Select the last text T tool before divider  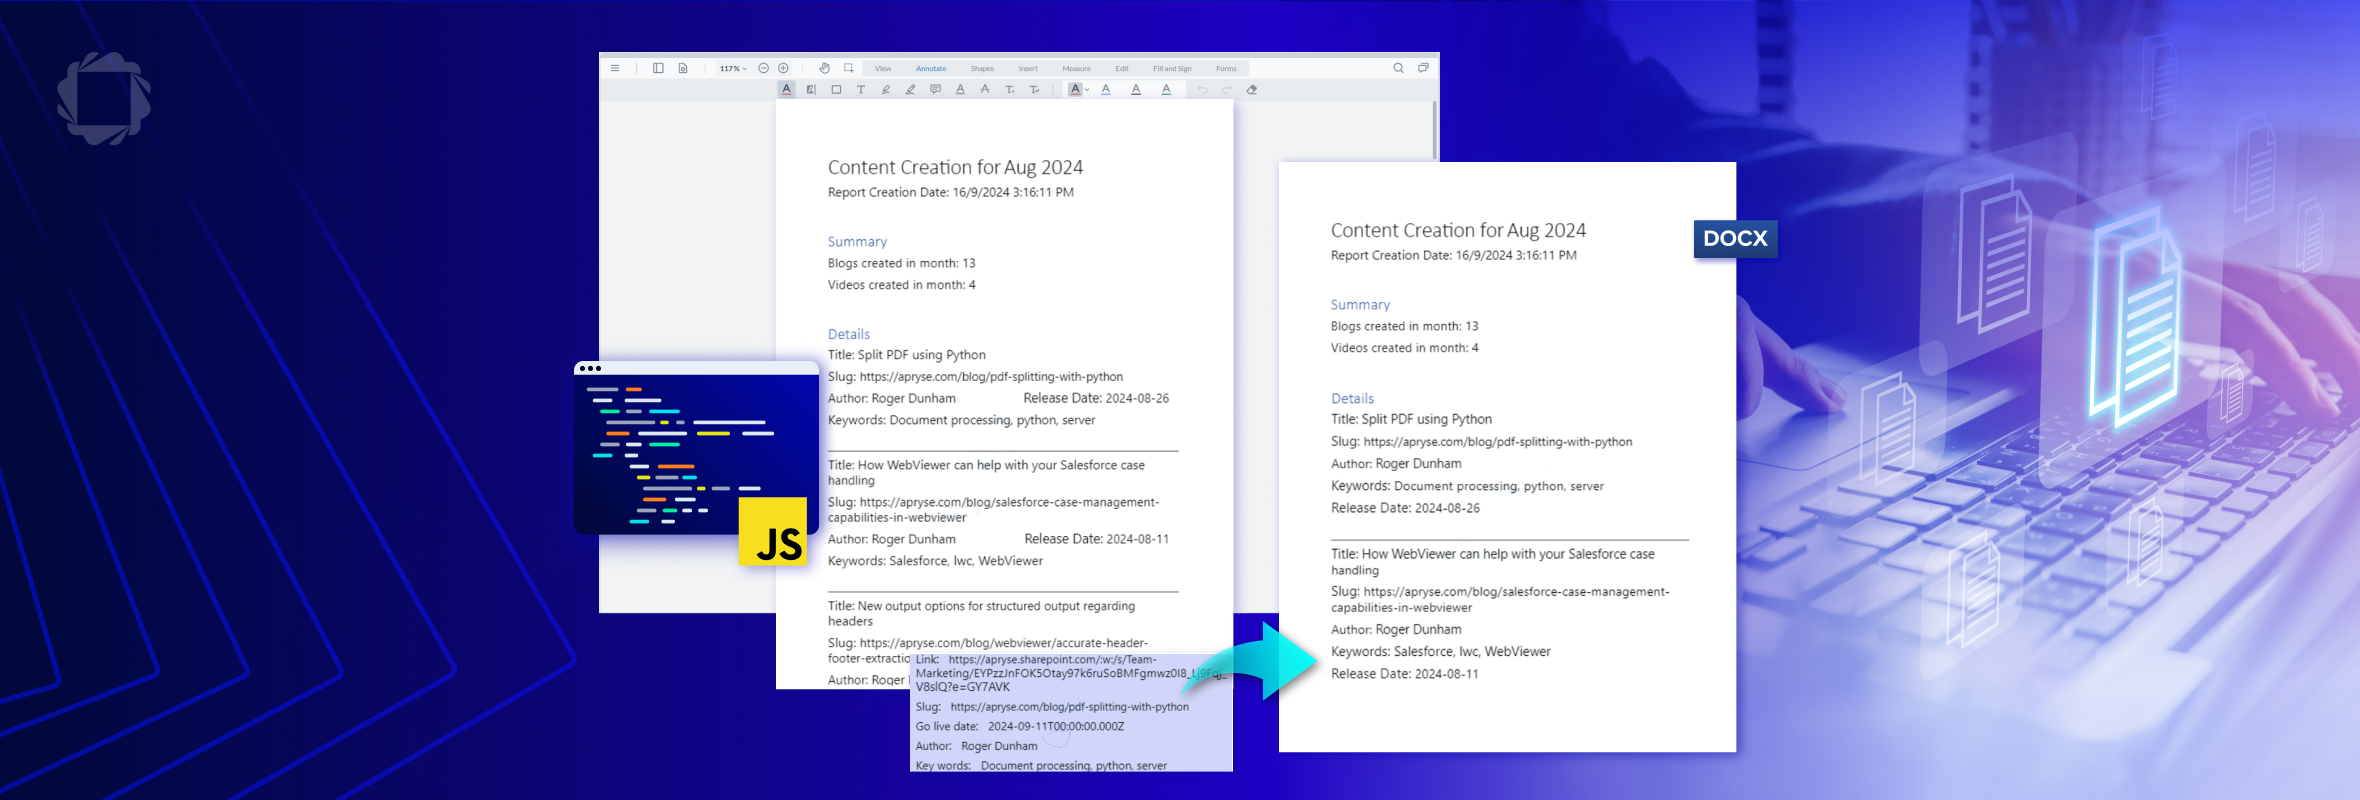[1034, 89]
